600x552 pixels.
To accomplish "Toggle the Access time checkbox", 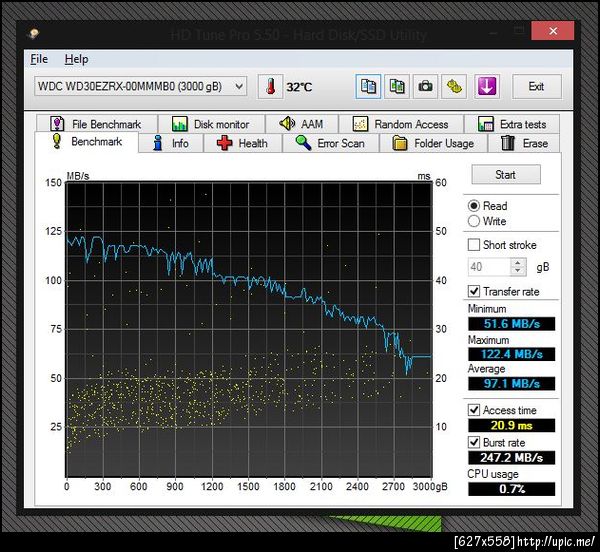I will (x=474, y=410).
